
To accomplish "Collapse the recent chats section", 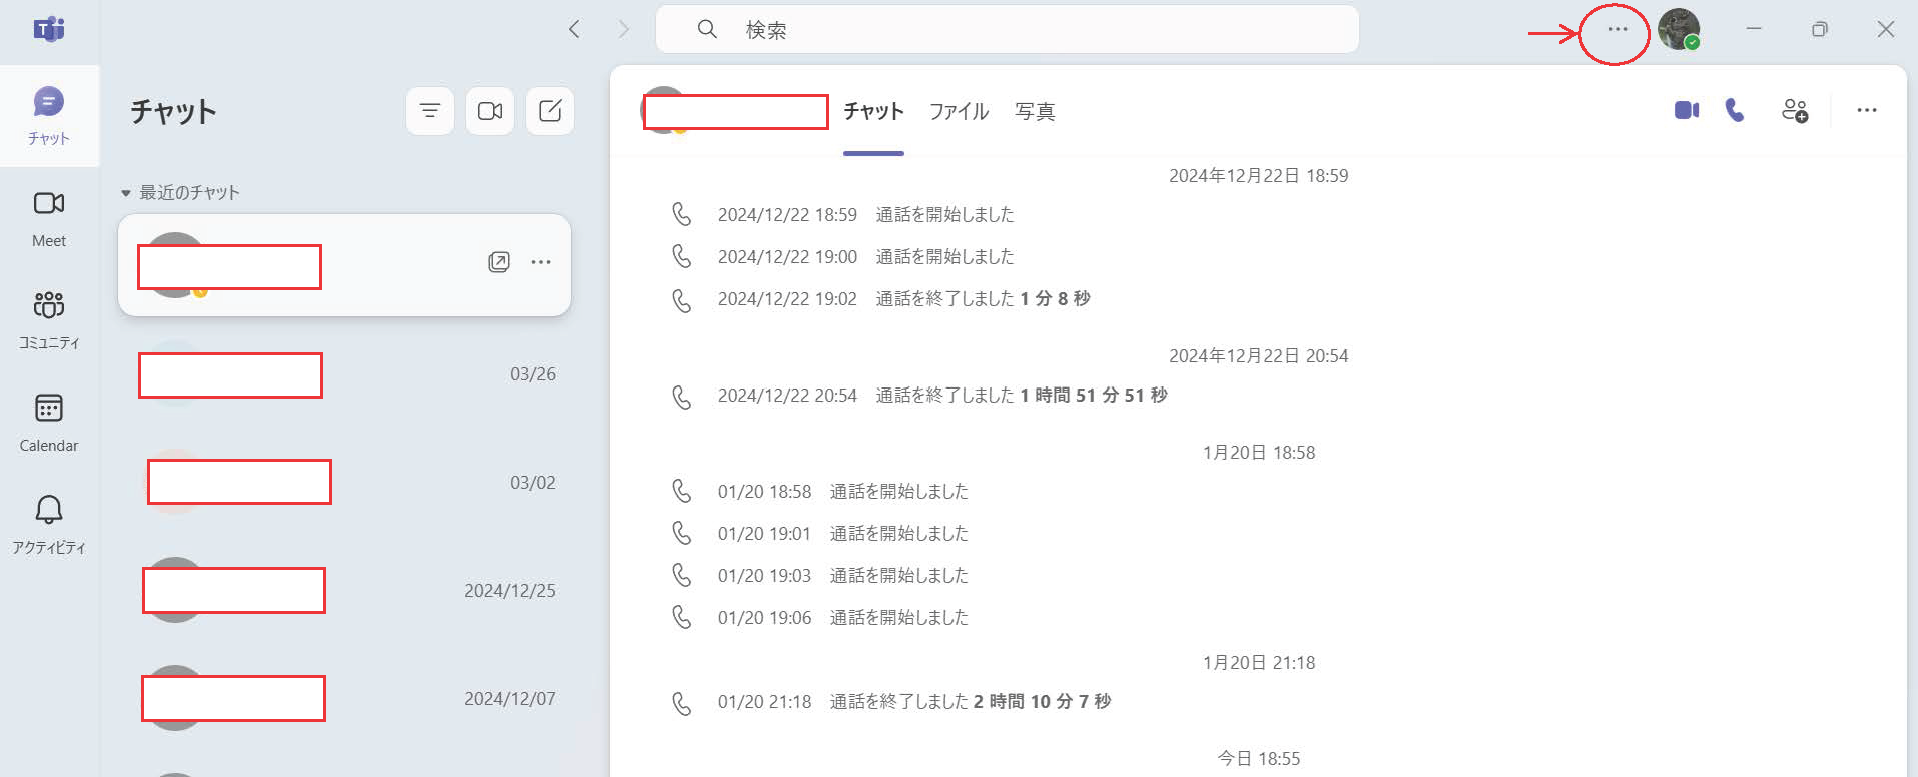I will 126,193.
